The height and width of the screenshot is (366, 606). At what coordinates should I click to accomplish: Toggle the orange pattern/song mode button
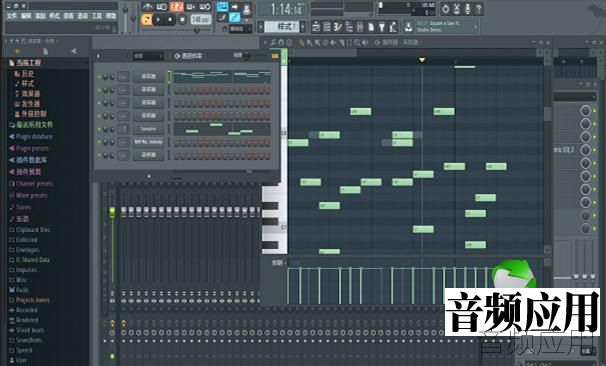point(146,19)
